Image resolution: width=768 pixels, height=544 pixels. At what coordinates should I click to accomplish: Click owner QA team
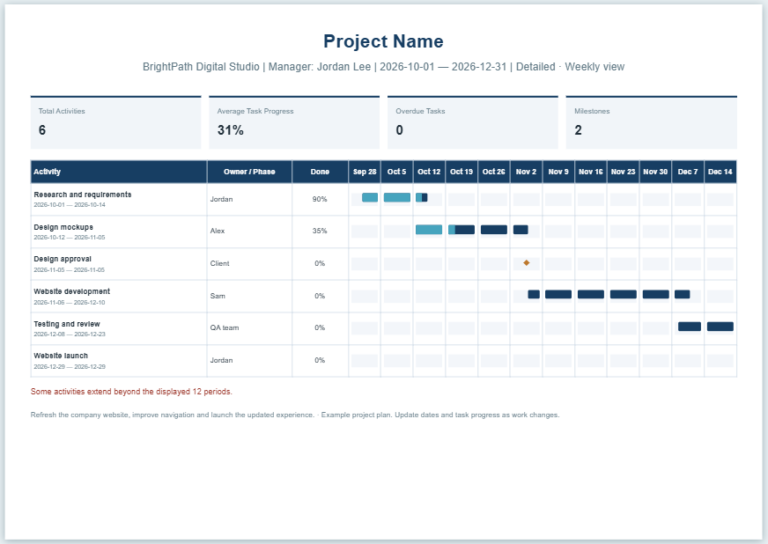[224, 328]
